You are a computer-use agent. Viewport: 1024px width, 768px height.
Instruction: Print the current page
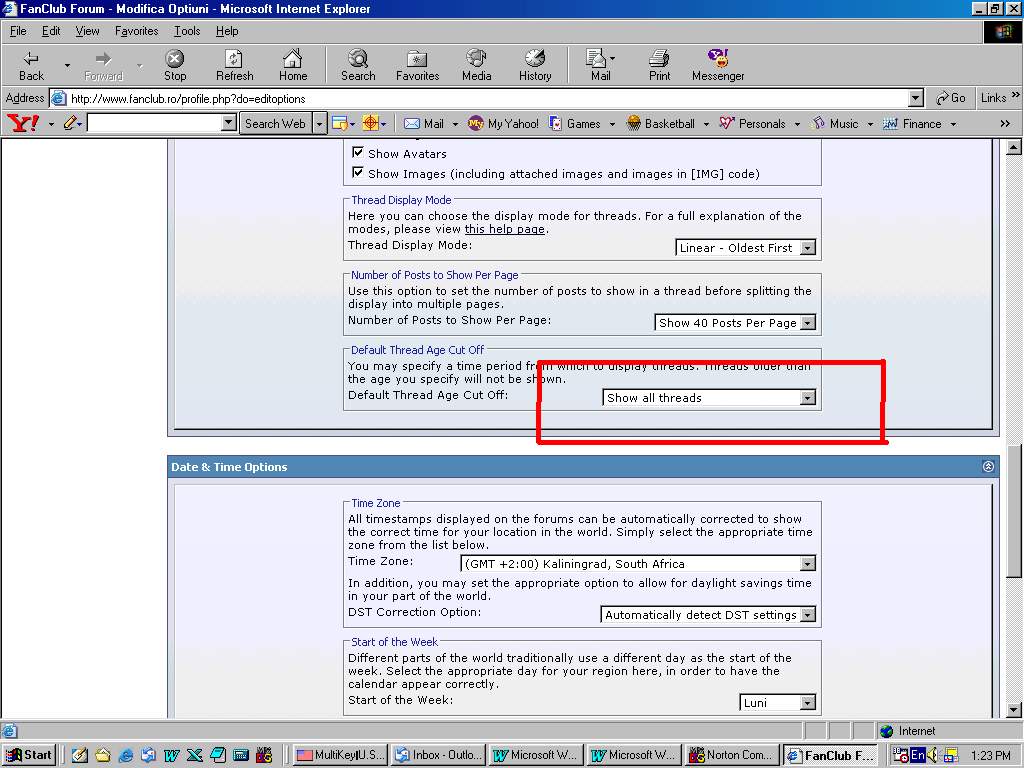[659, 65]
